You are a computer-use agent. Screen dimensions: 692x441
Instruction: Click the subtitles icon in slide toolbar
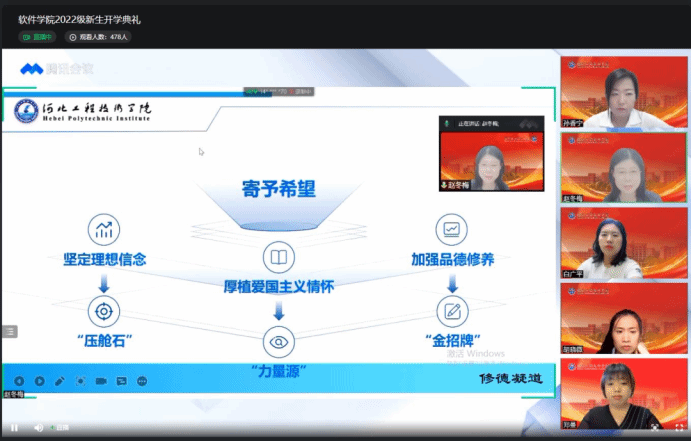[121, 381]
